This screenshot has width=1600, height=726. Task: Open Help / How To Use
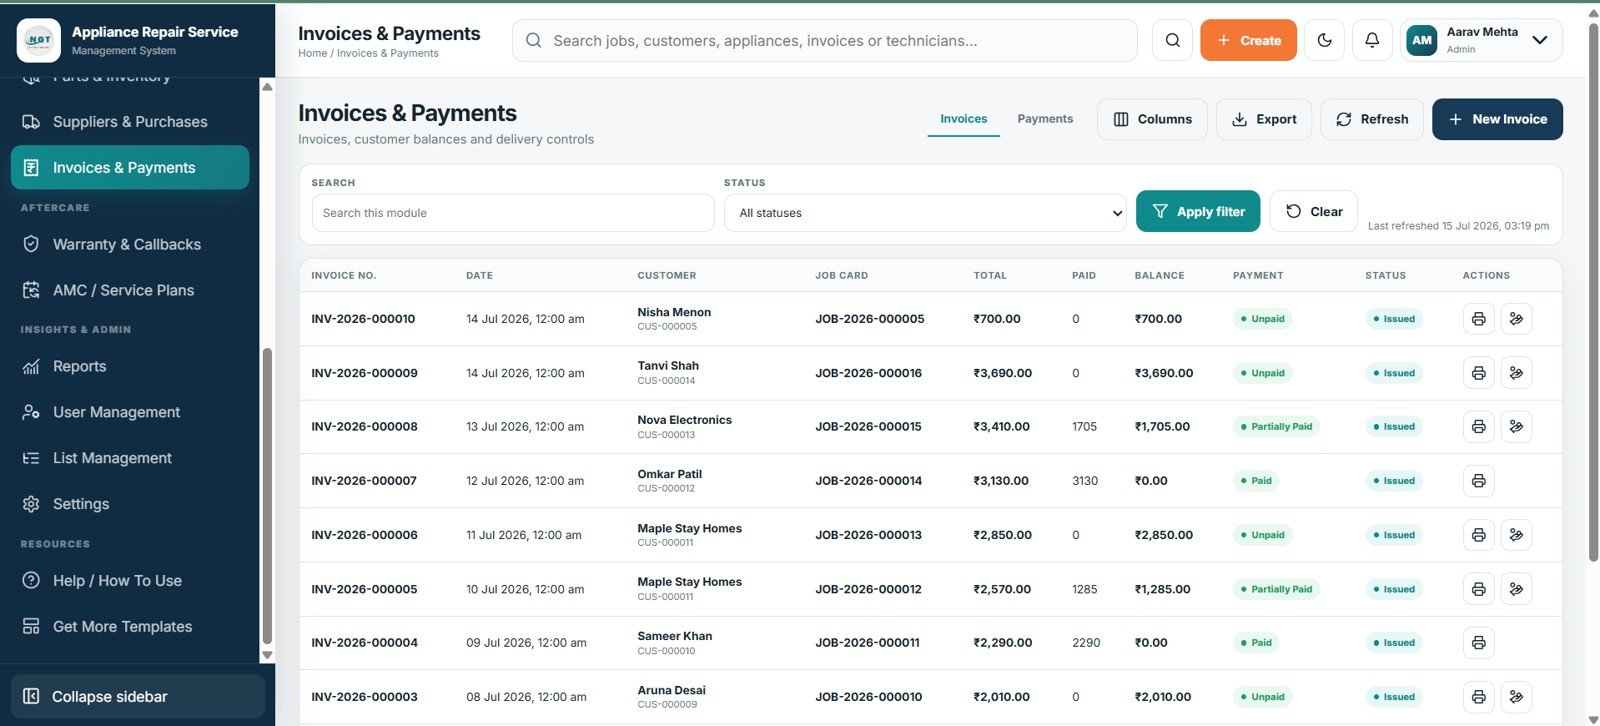click(x=130, y=581)
